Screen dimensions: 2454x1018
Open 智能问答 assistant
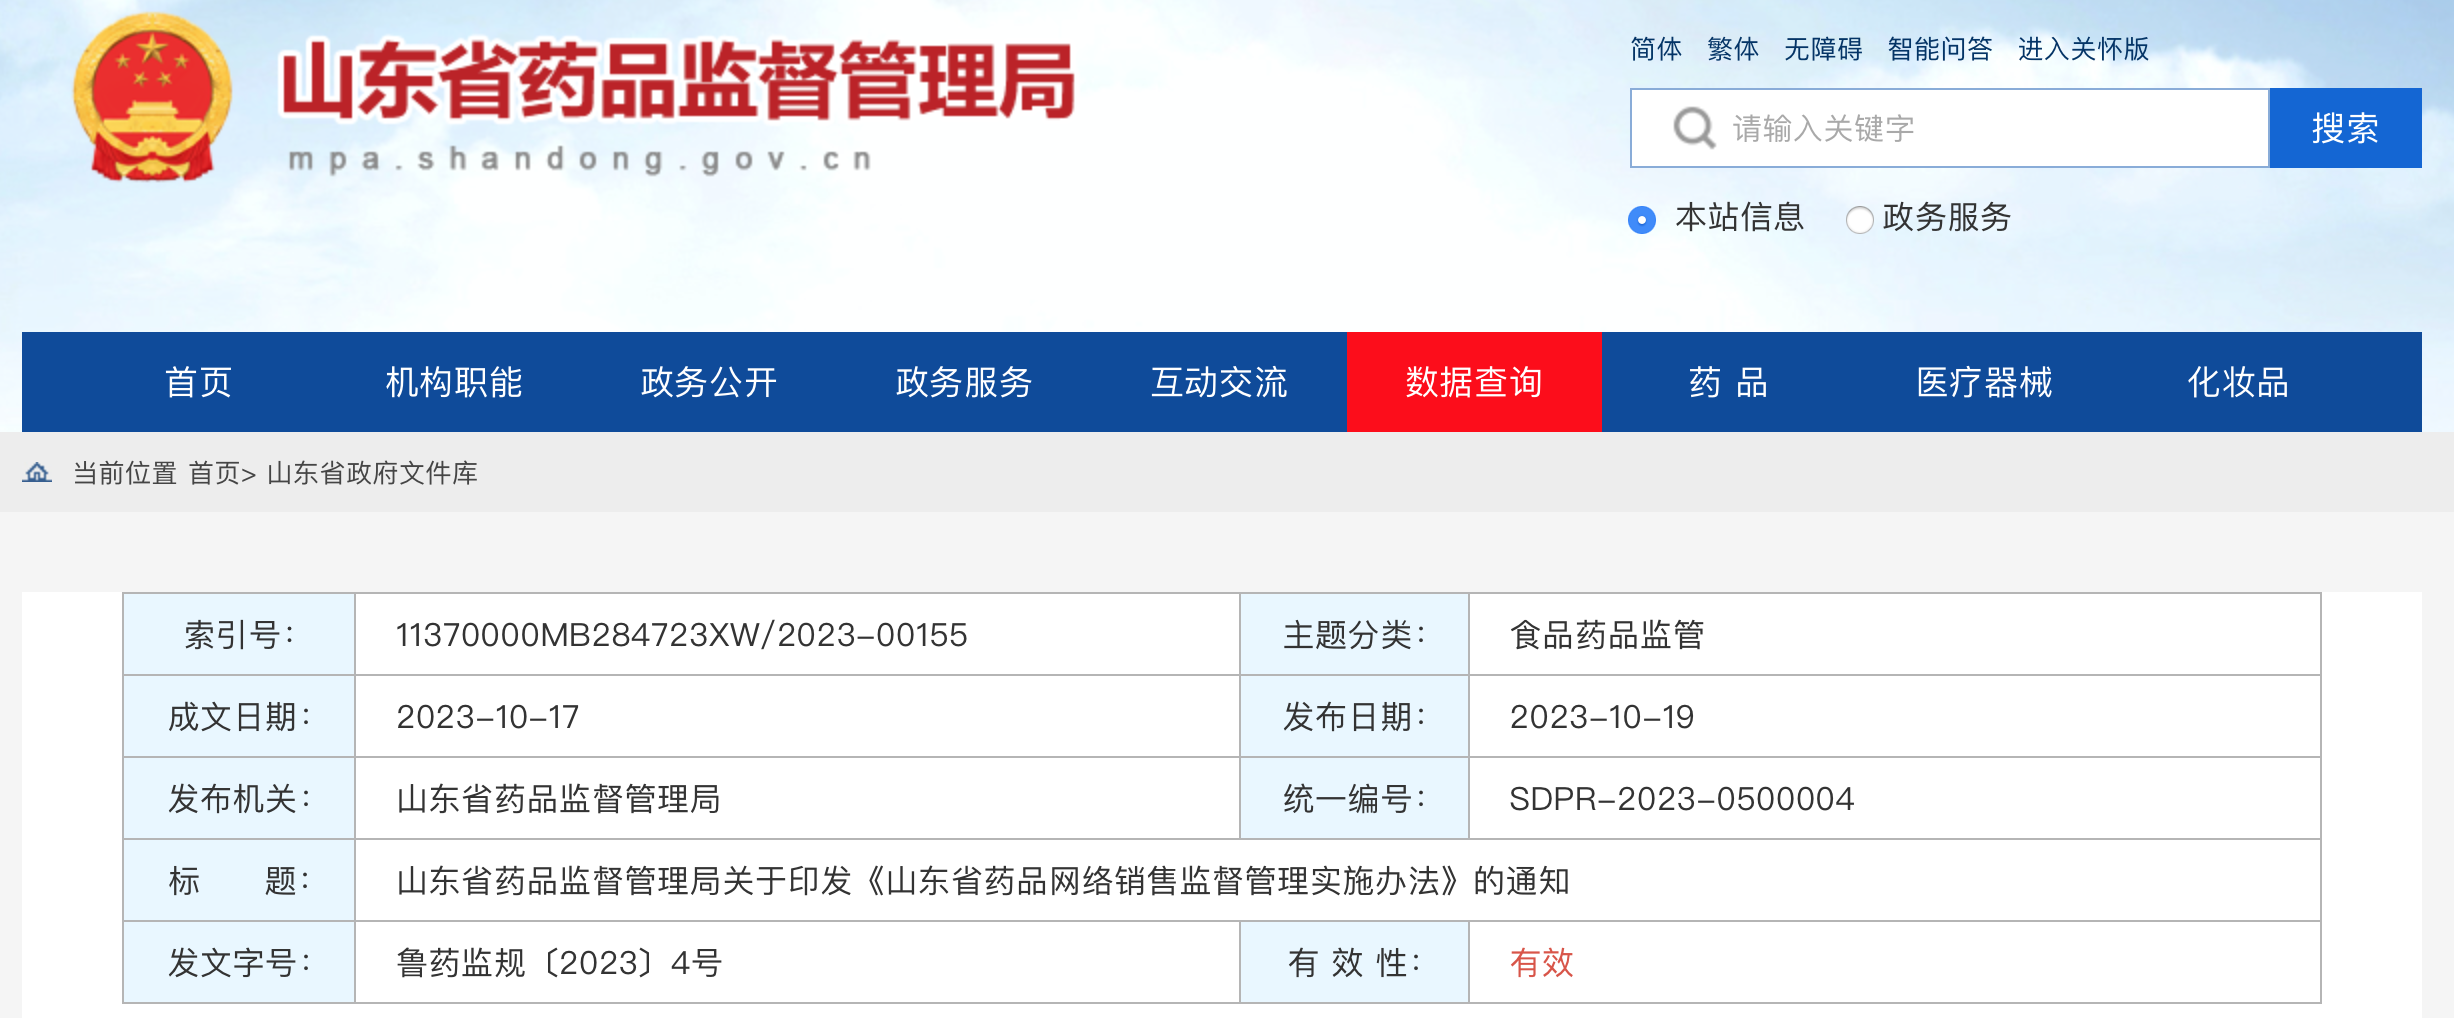pyautogui.click(x=1940, y=49)
